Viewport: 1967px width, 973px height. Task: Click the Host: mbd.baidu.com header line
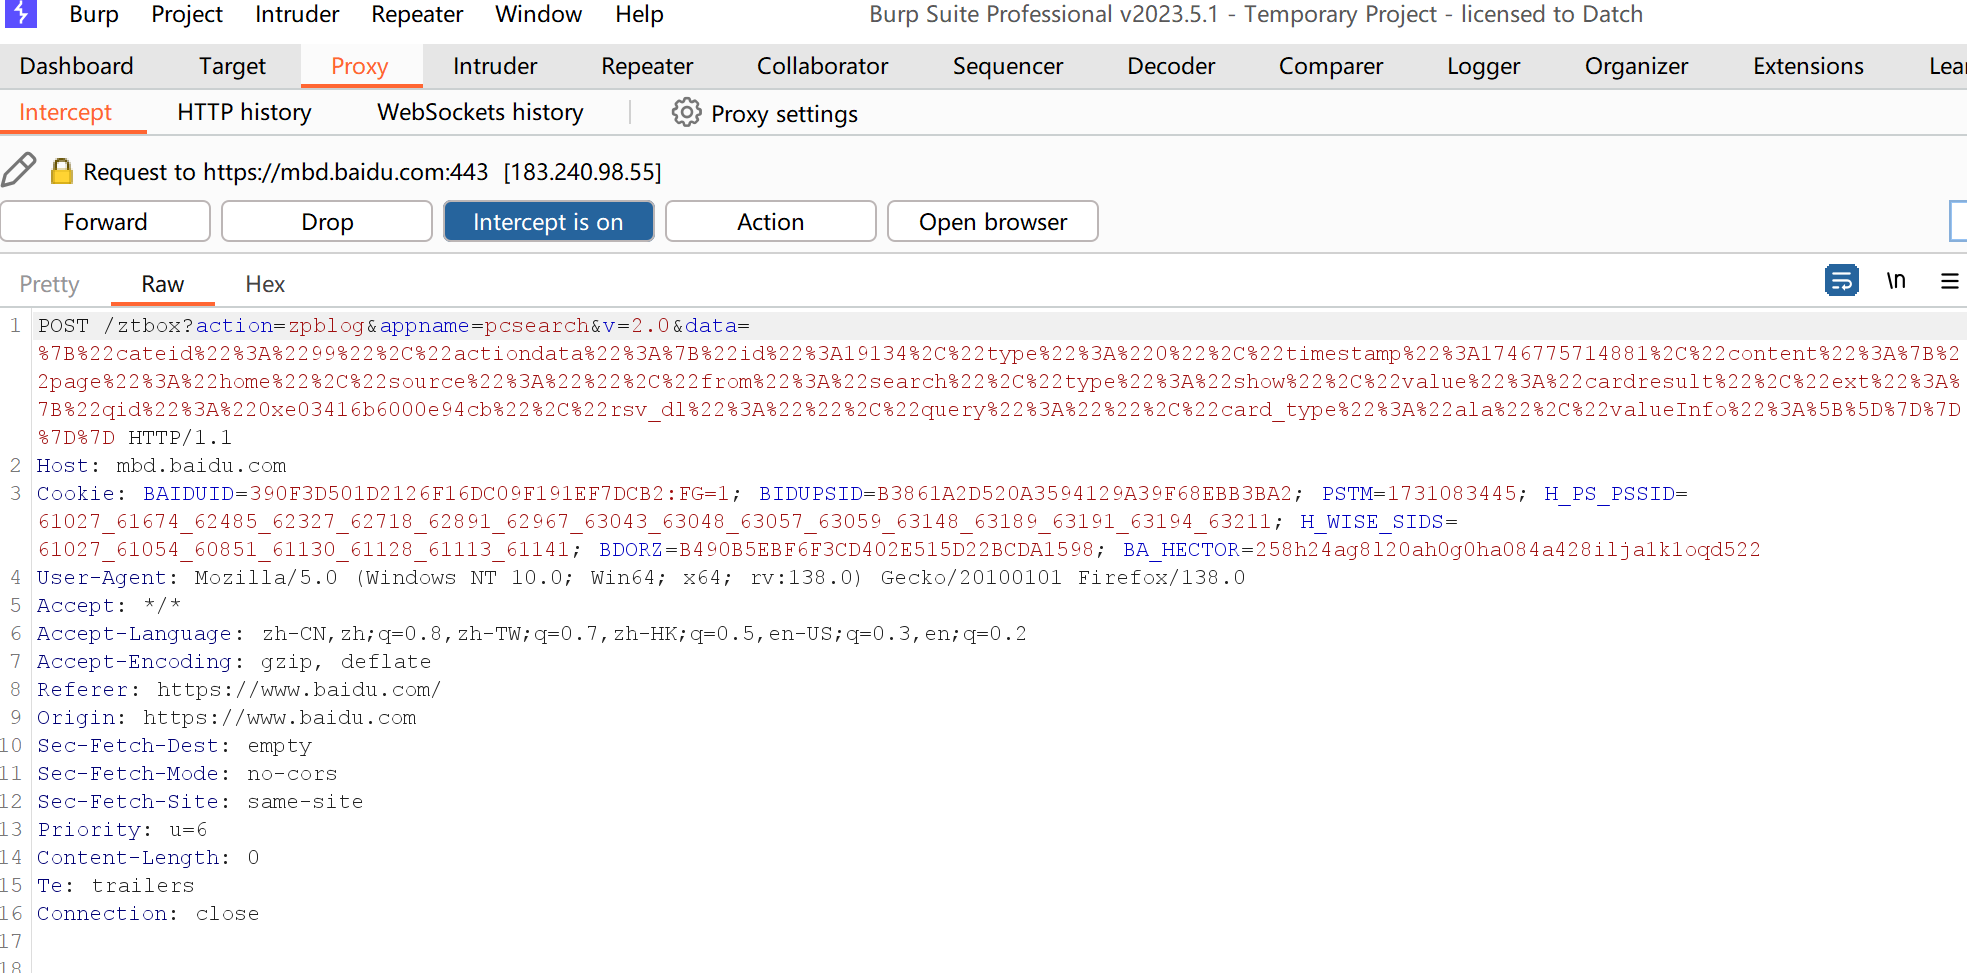click(x=161, y=465)
